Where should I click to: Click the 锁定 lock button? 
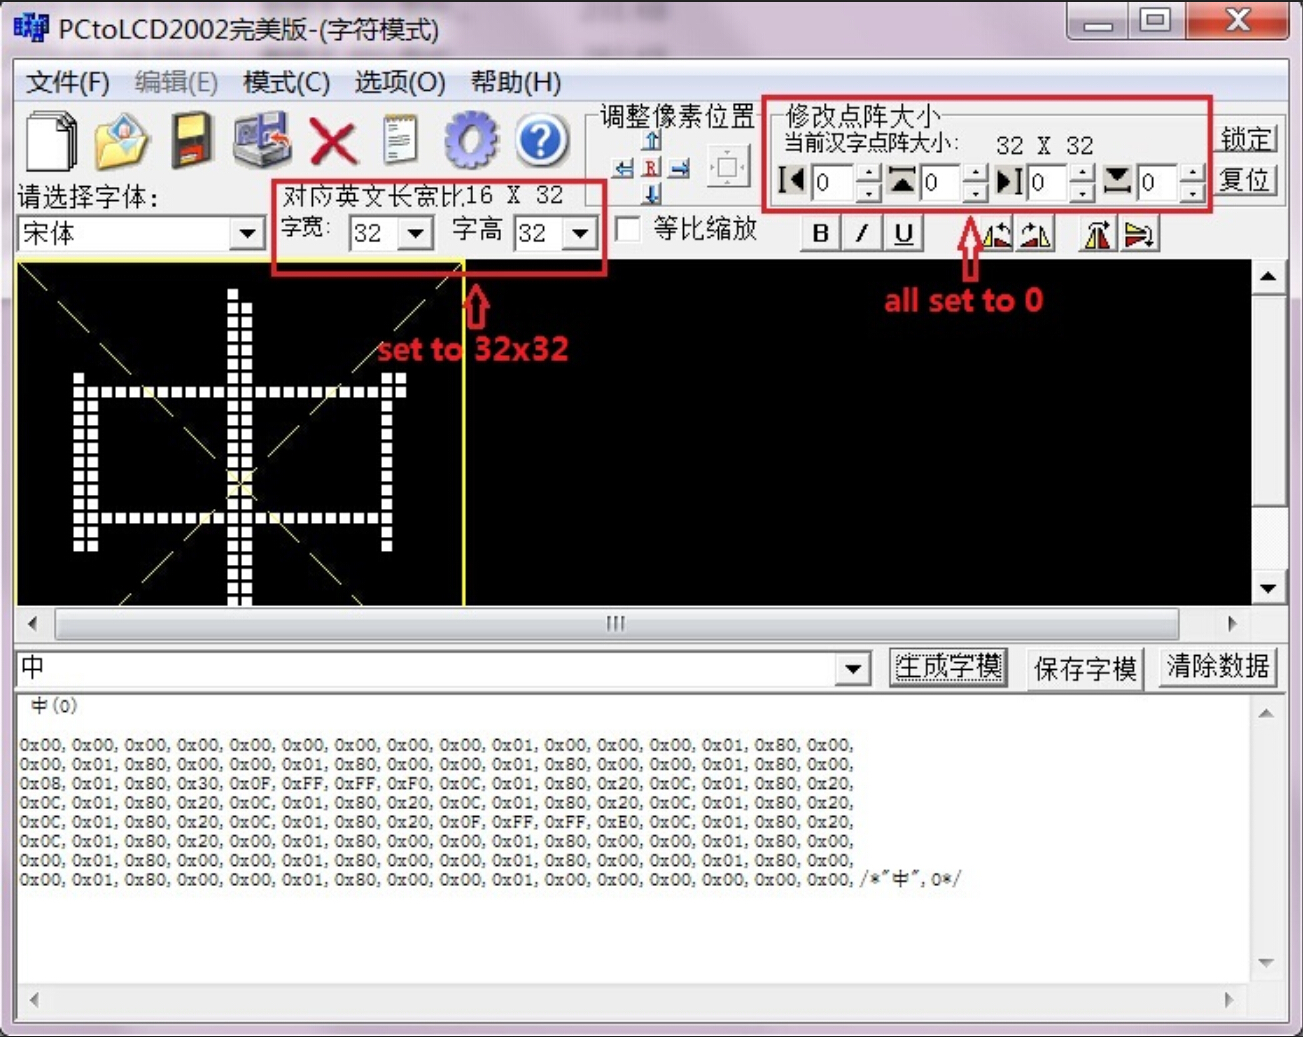(1246, 139)
